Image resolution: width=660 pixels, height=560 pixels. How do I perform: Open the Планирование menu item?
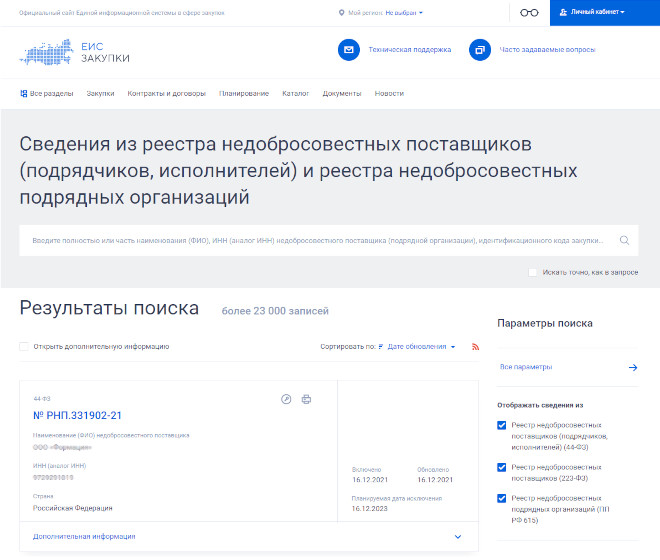(244, 93)
